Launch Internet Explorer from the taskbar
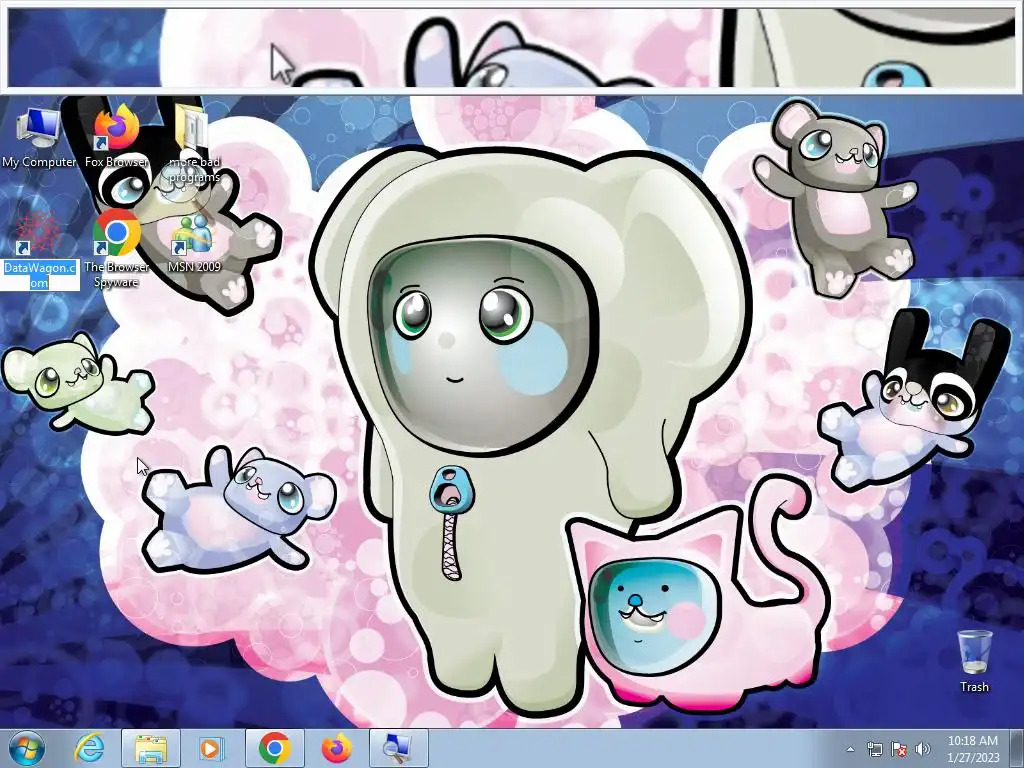 click(x=89, y=748)
